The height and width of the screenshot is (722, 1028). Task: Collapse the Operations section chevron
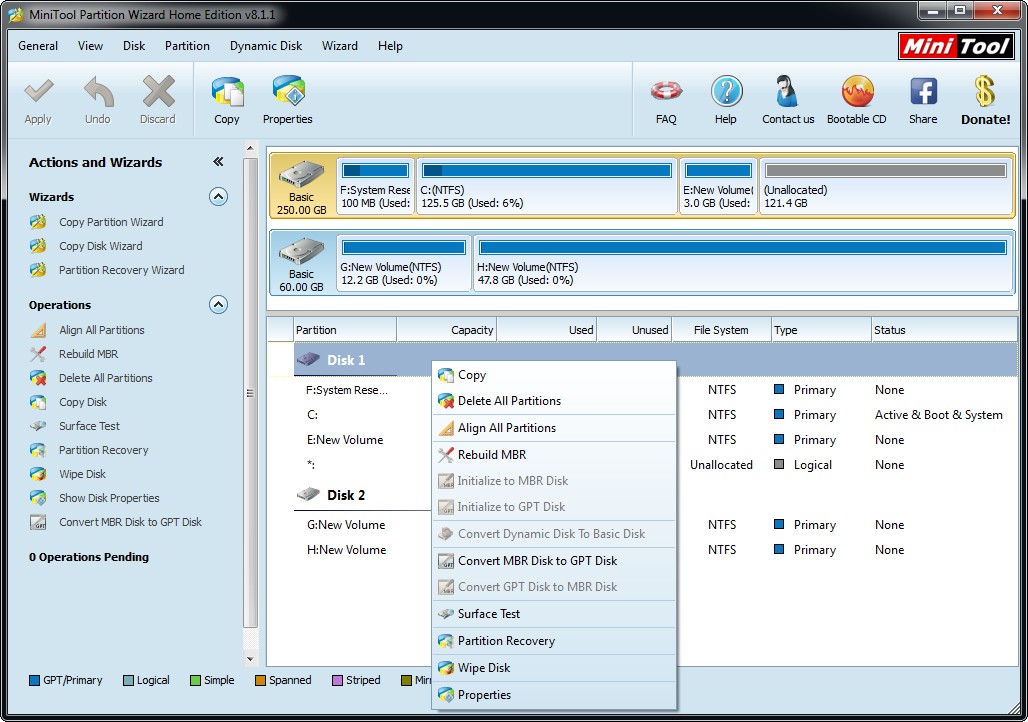coord(218,305)
